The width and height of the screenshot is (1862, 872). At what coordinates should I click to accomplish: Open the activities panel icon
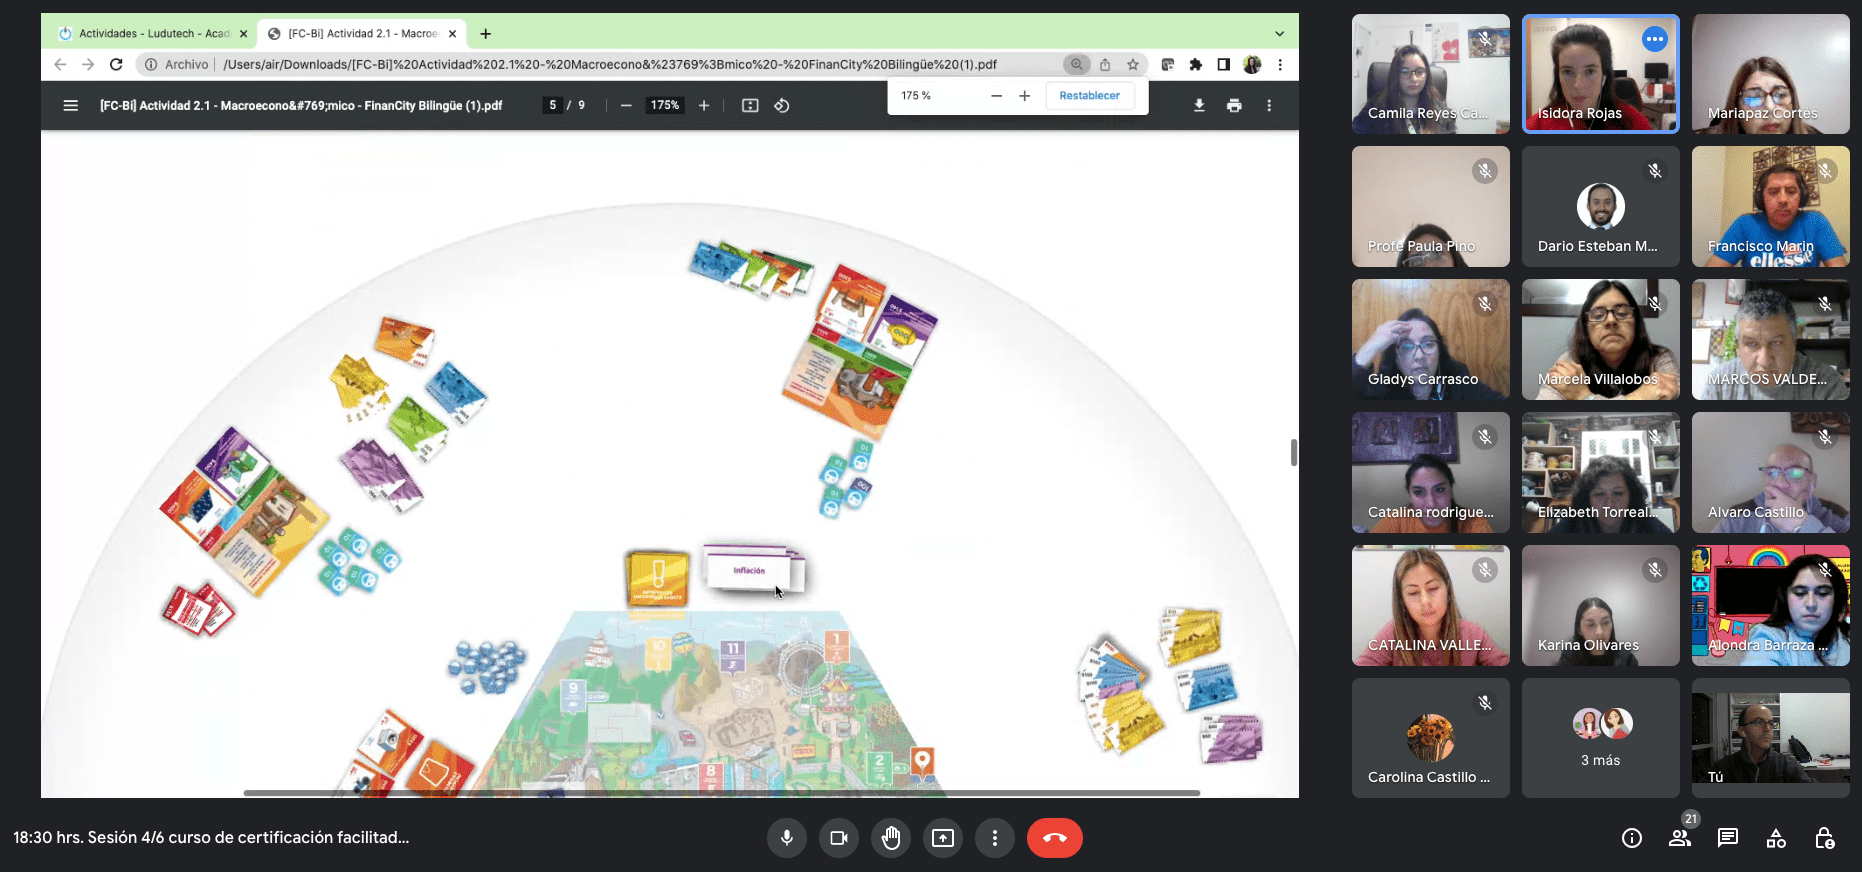point(1776,838)
